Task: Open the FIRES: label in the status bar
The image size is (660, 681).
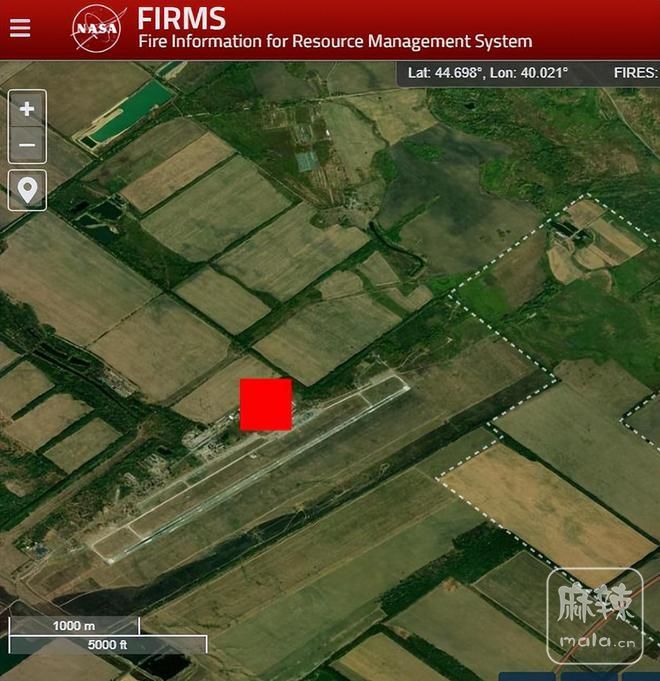Action: pyautogui.click(x=634, y=73)
